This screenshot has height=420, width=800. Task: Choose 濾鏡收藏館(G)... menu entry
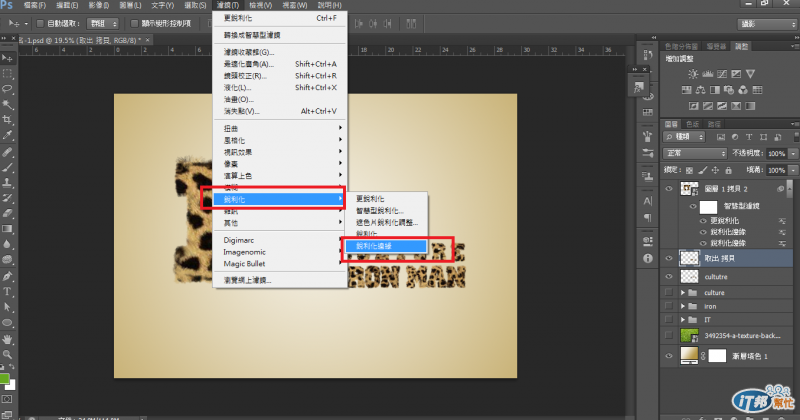pos(280,52)
